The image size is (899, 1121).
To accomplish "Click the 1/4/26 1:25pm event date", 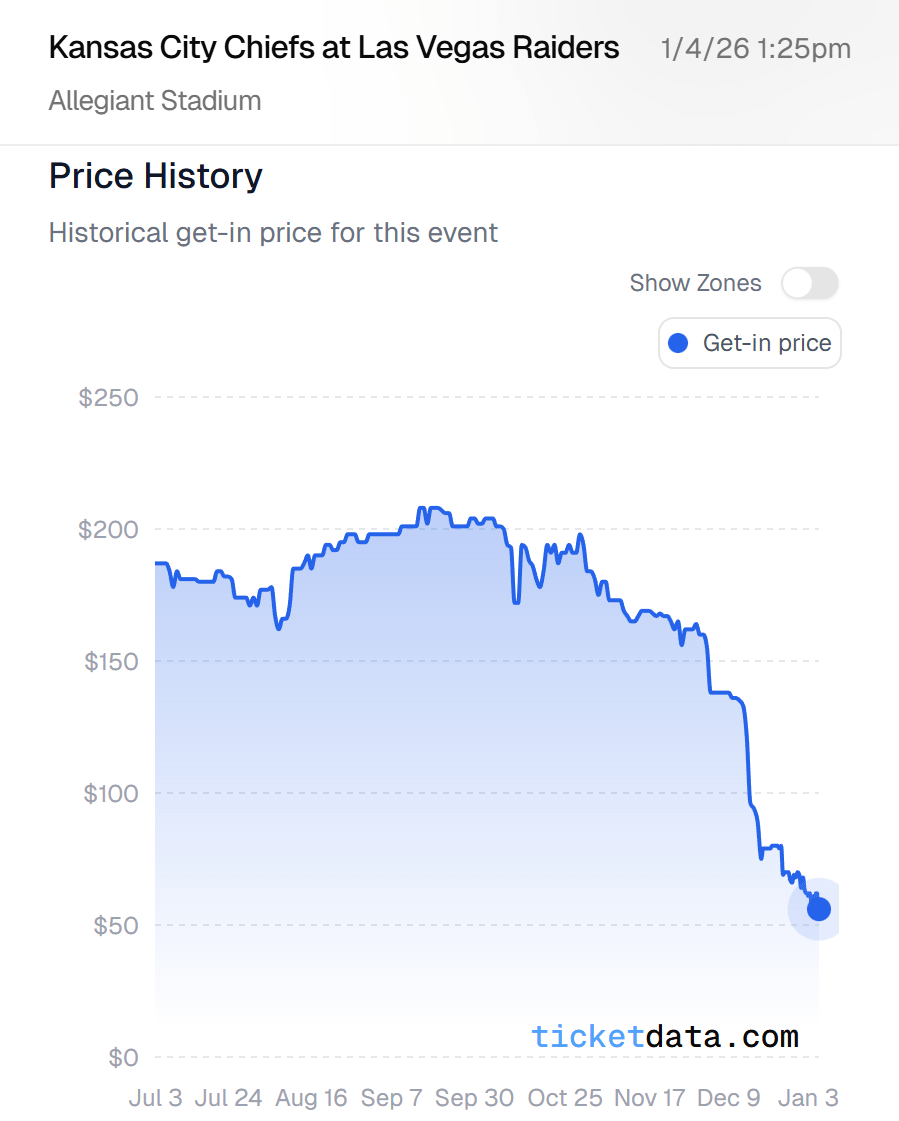I will click(756, 48).
